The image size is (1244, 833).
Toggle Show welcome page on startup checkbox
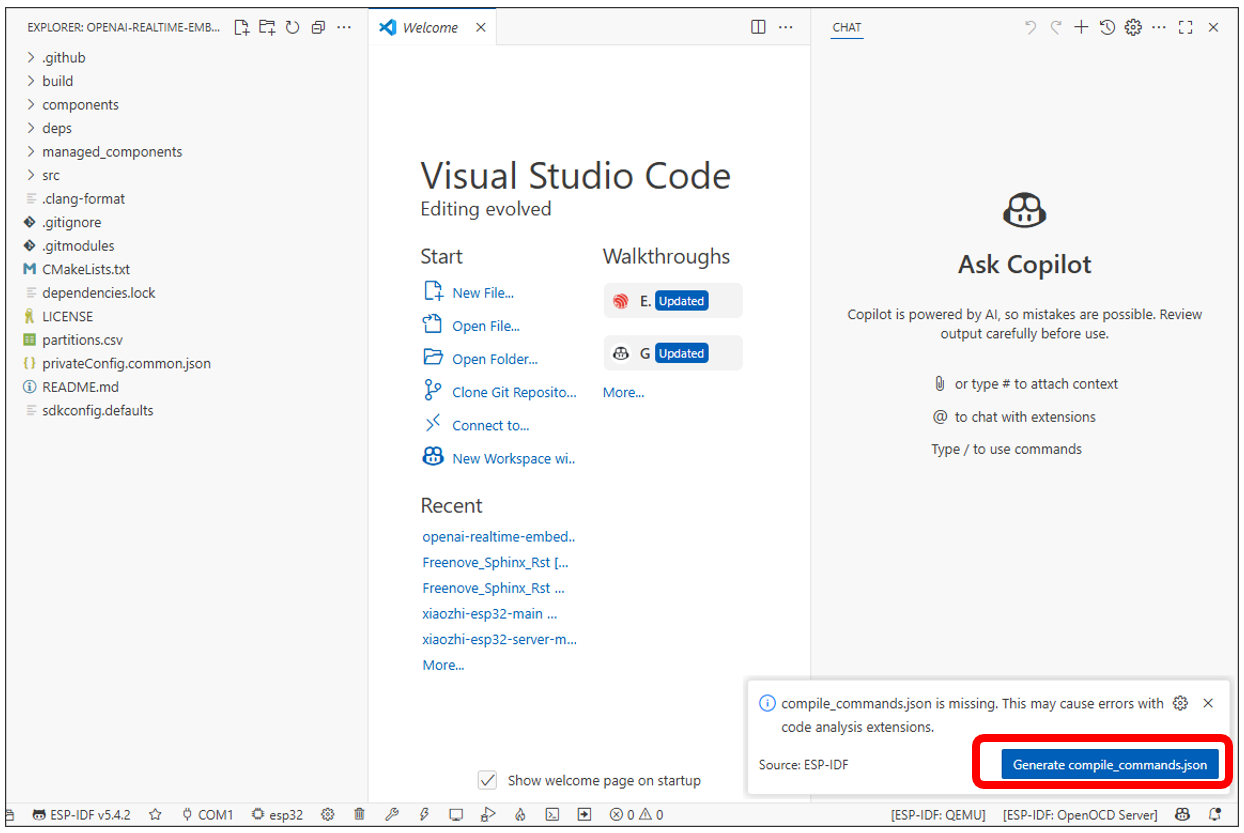tap(487, 780)
